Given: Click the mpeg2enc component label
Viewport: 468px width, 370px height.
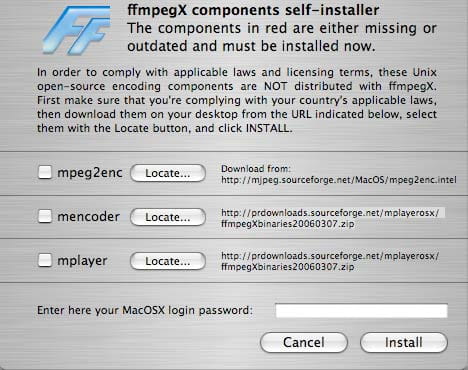Looking at the screenshot, I should (x=90, y=173).
